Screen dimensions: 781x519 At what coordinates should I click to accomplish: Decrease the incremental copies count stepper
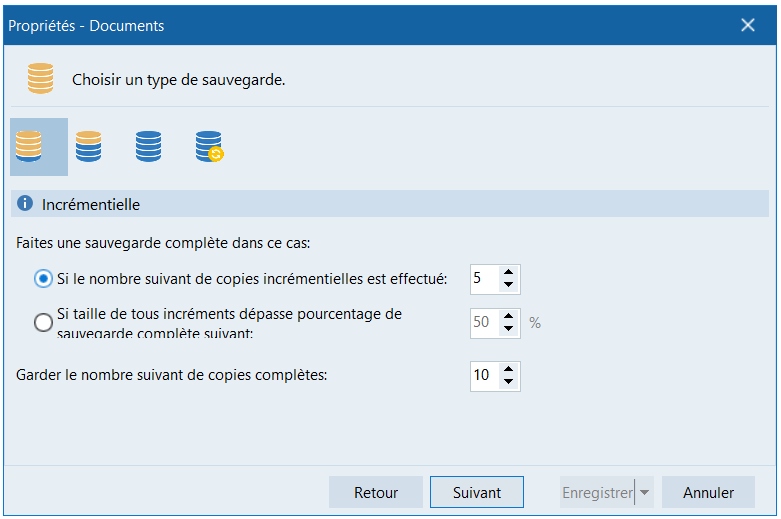pyautogui.click(x=508, y=286)
